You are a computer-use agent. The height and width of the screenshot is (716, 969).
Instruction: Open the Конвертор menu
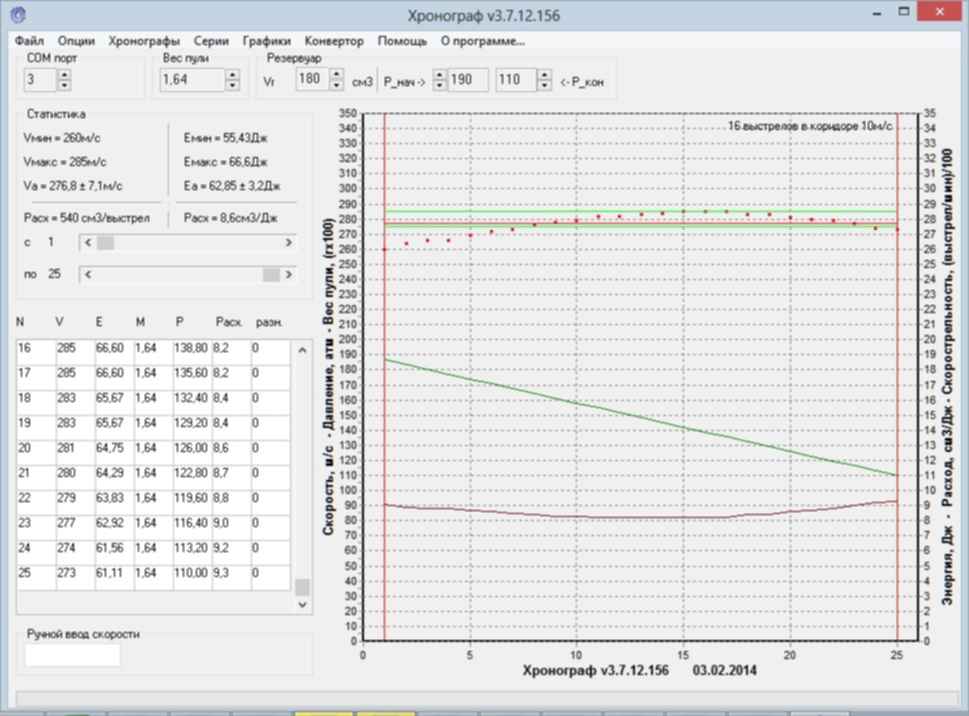coord(334,41)
